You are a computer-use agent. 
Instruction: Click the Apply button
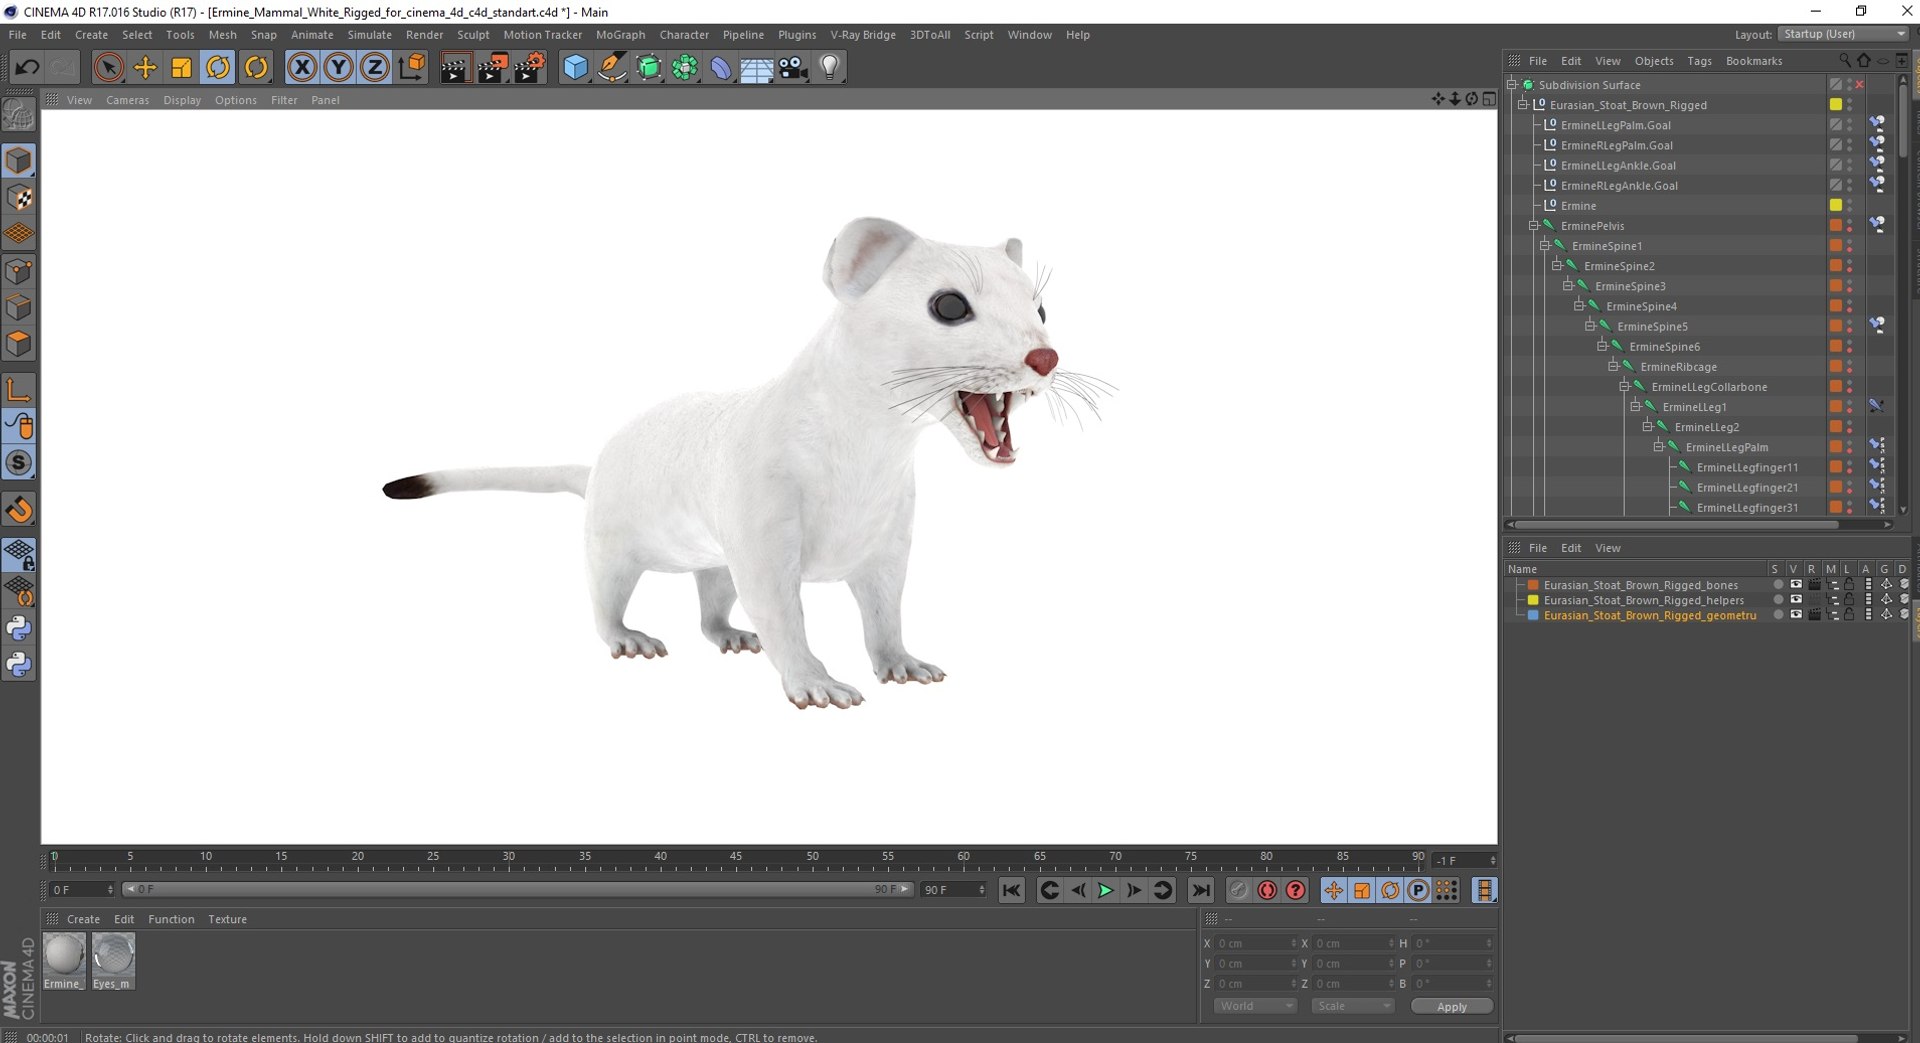click(1452, 1007)
